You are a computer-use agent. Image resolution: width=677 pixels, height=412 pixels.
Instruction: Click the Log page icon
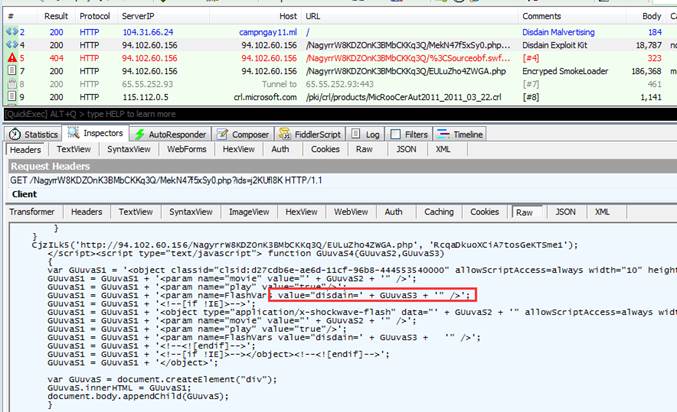355,134
